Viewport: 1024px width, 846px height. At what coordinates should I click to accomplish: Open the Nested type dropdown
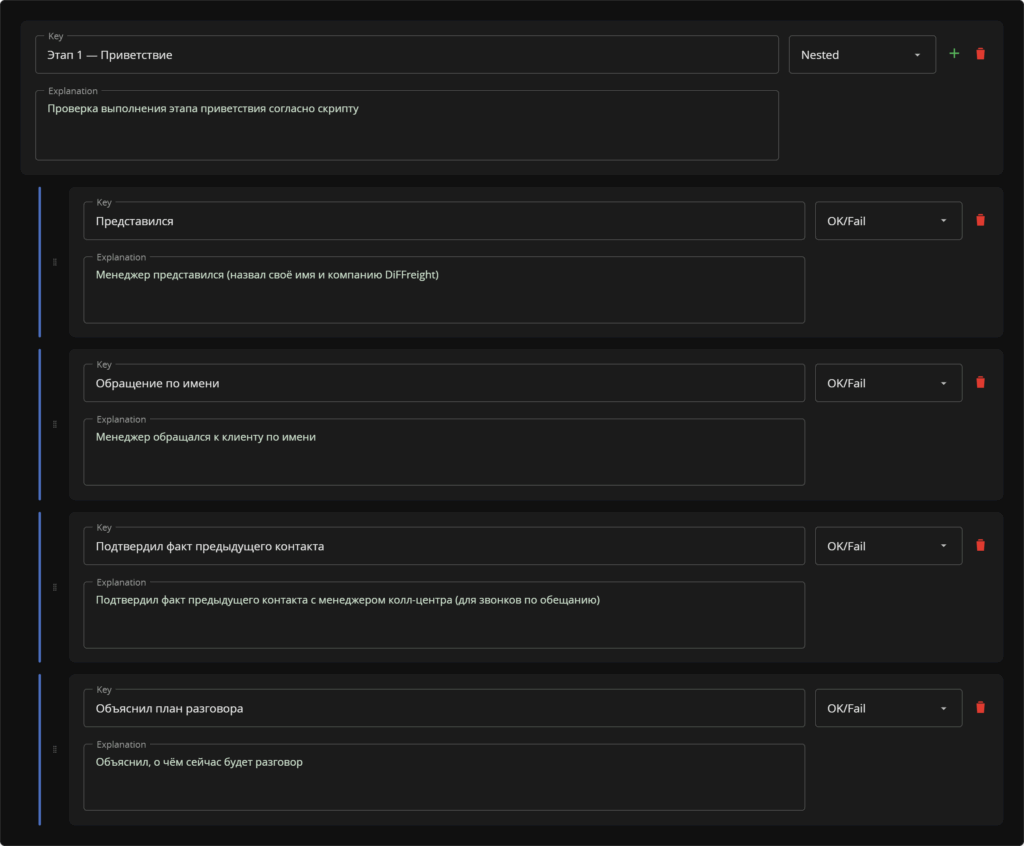pyautogui.click(x=862, y=55)
